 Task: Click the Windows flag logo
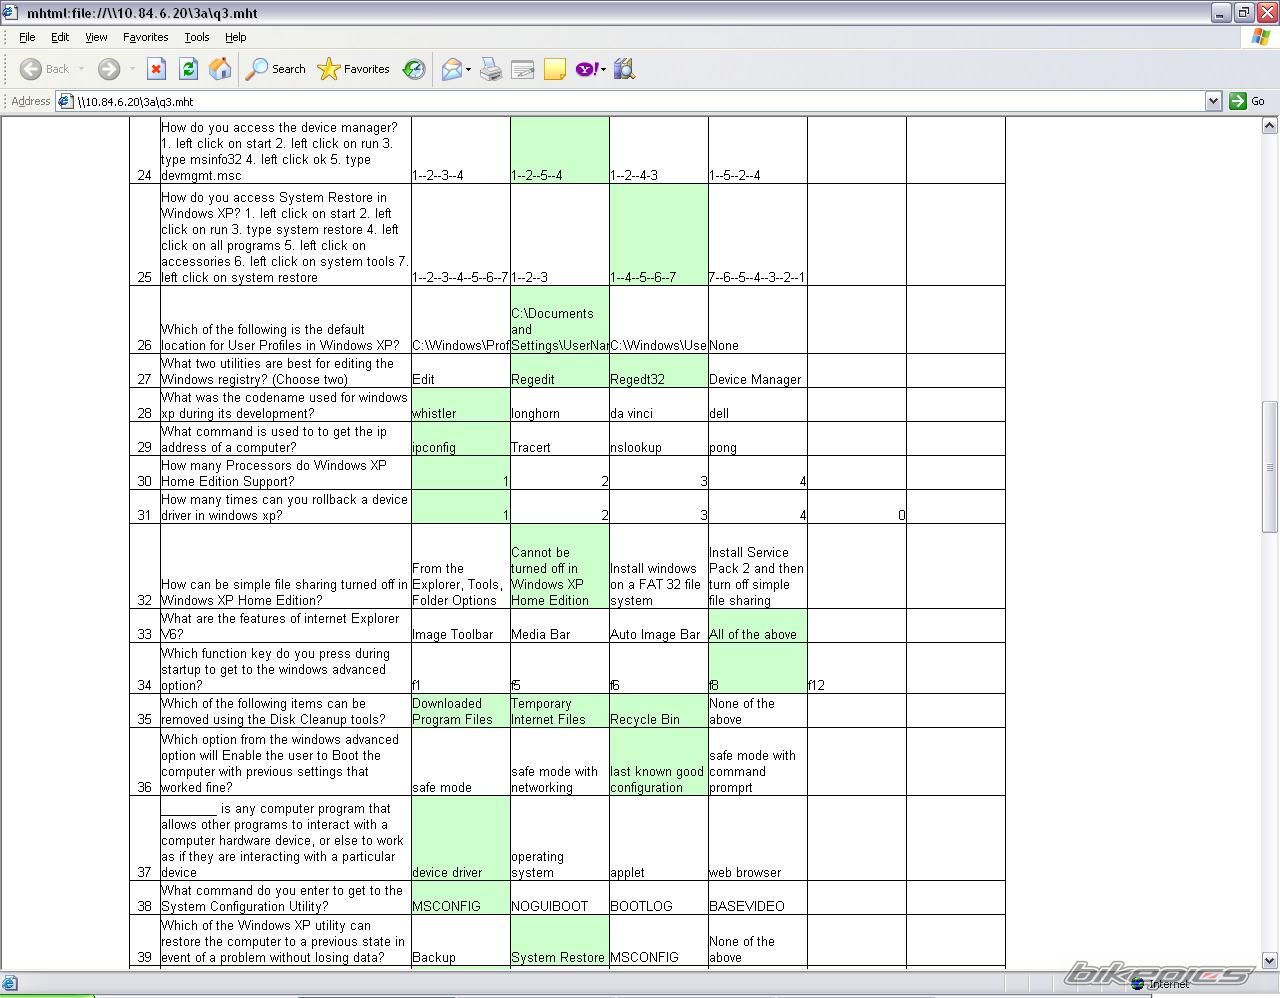[1261, 37]
